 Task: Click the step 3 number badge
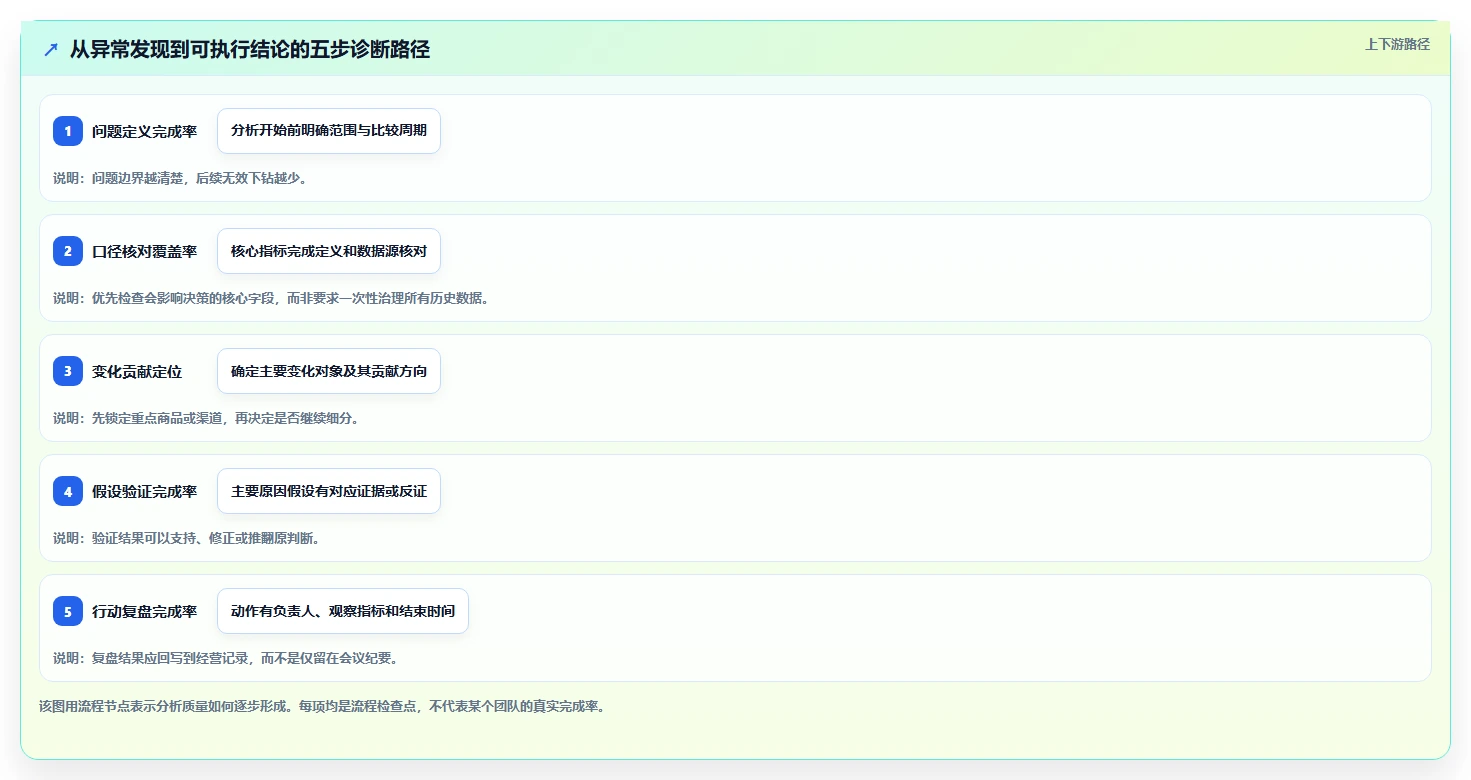pyautogui.click(x=68, y=371)
